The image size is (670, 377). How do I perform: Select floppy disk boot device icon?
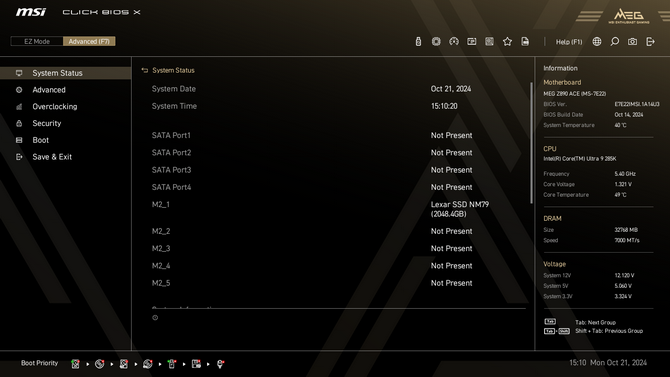tap(196, 364)
